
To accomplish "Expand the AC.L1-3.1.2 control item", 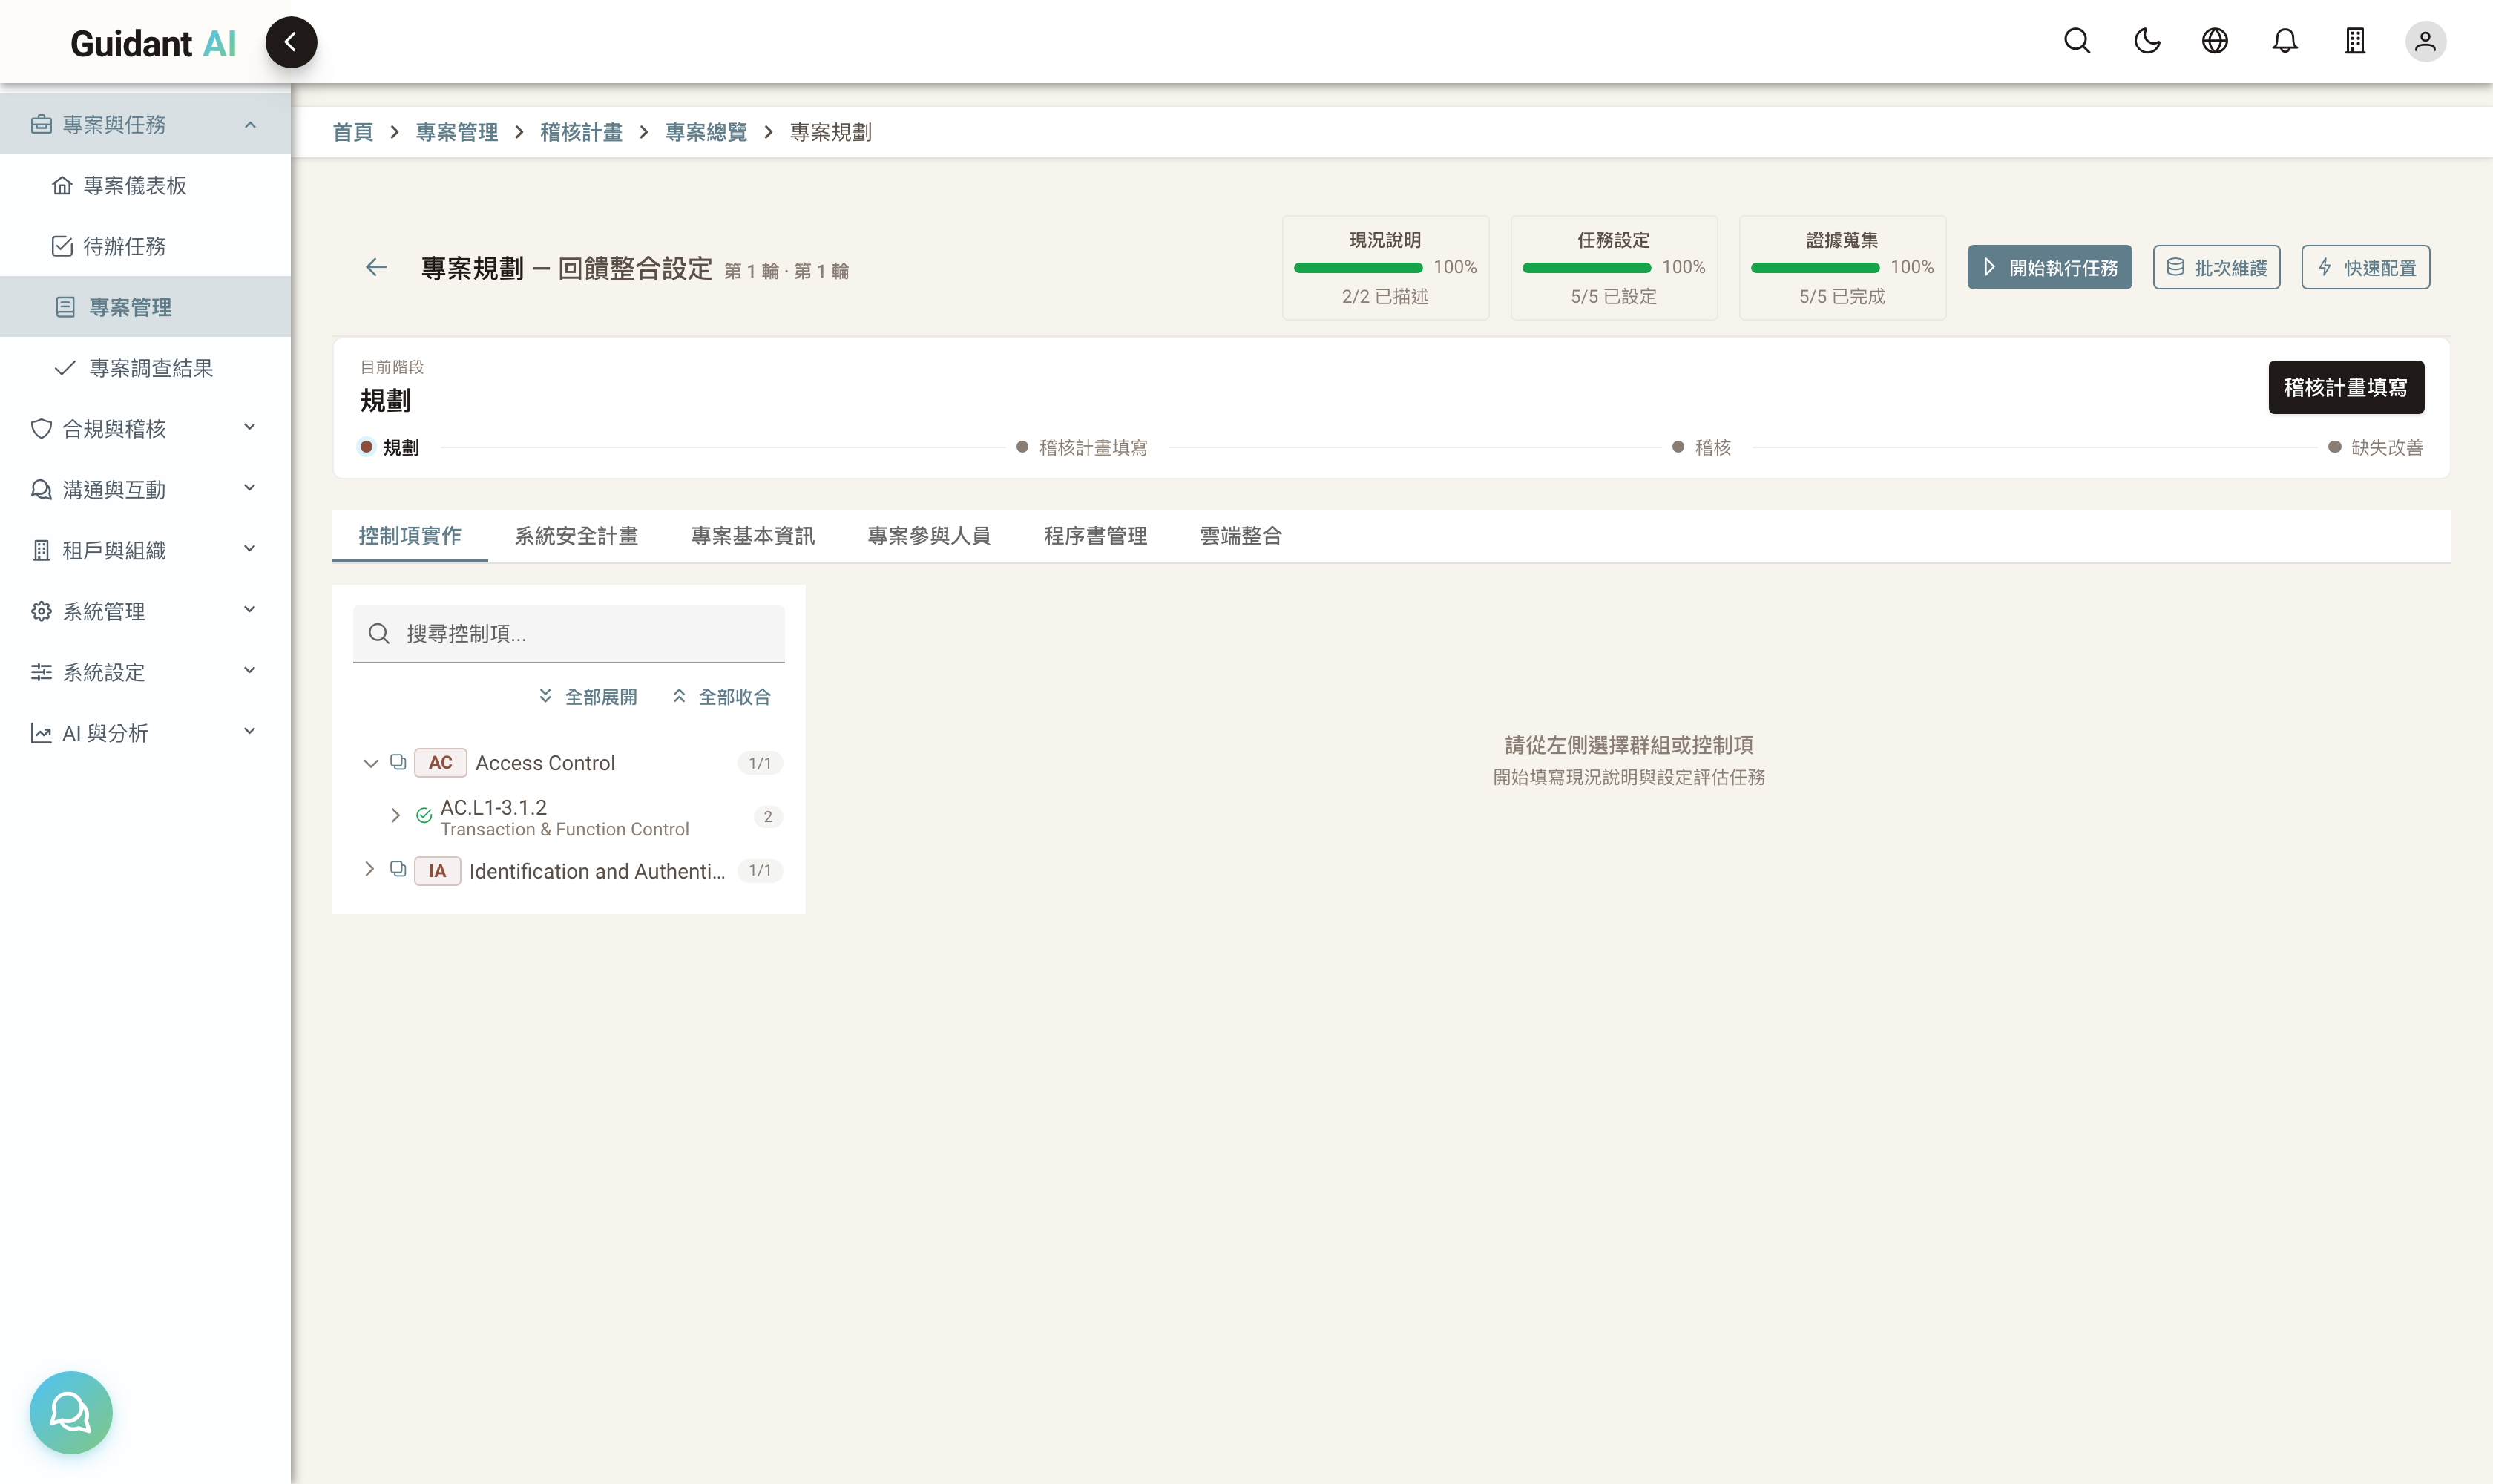I will (395, 816).
